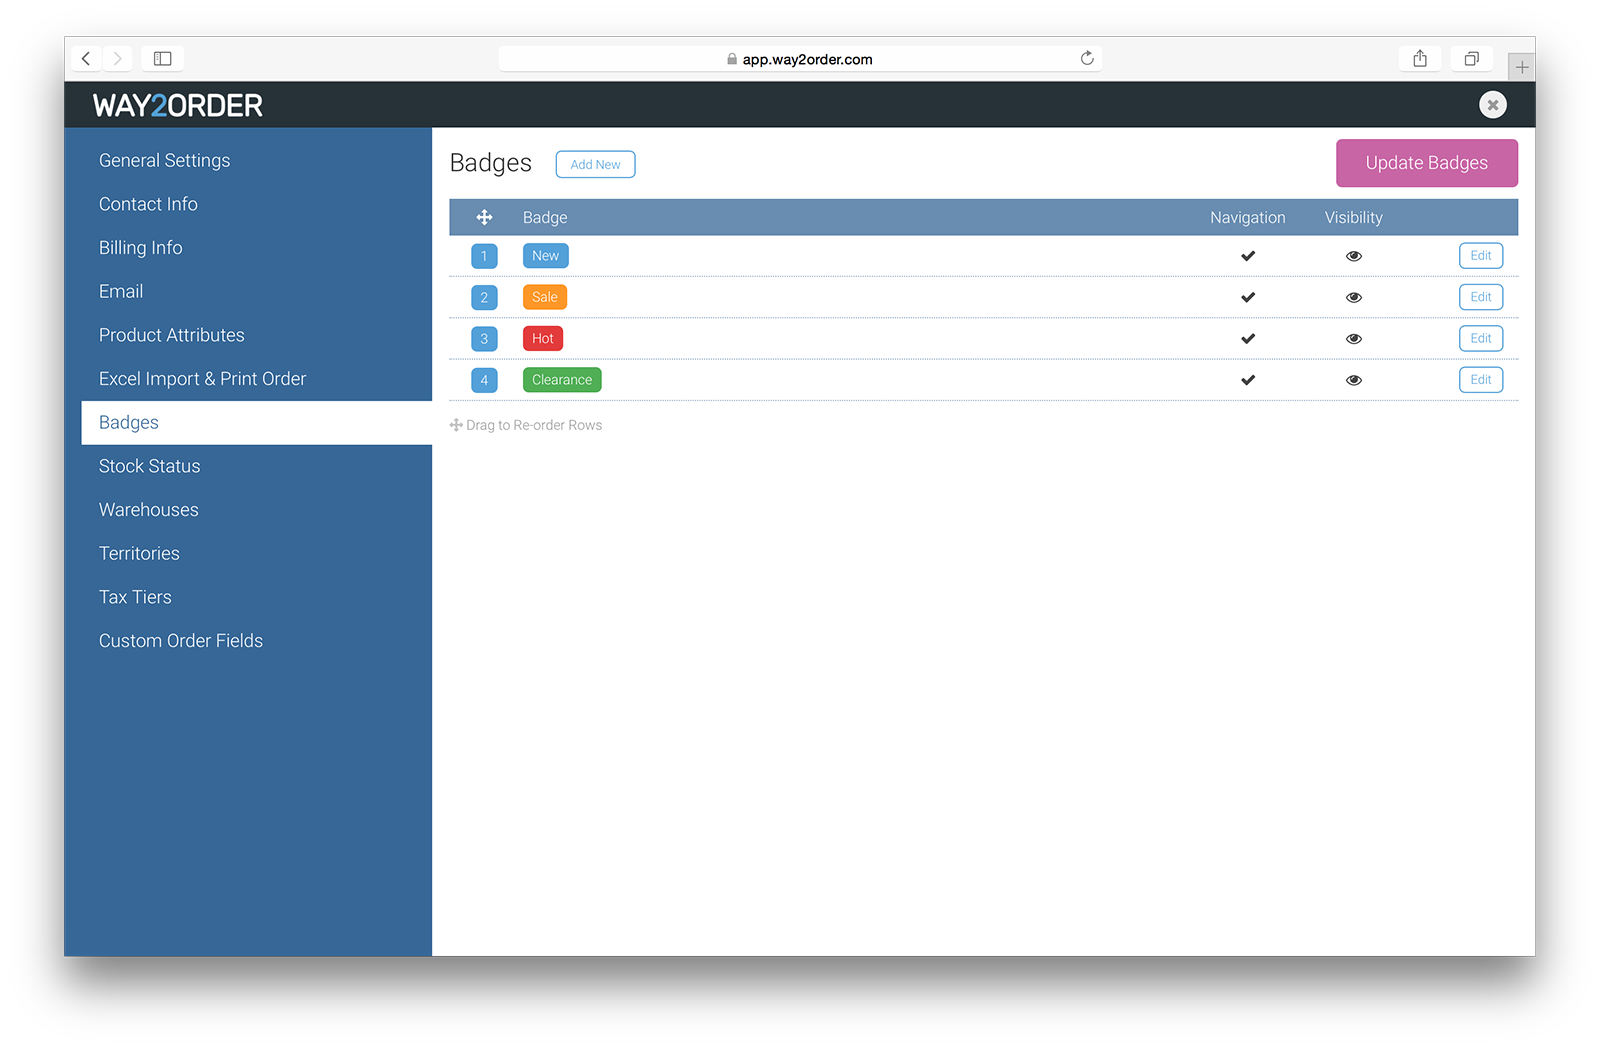Edit the New badge
This screenshot has width=1600, height=1048.
tap(1481, 255)
